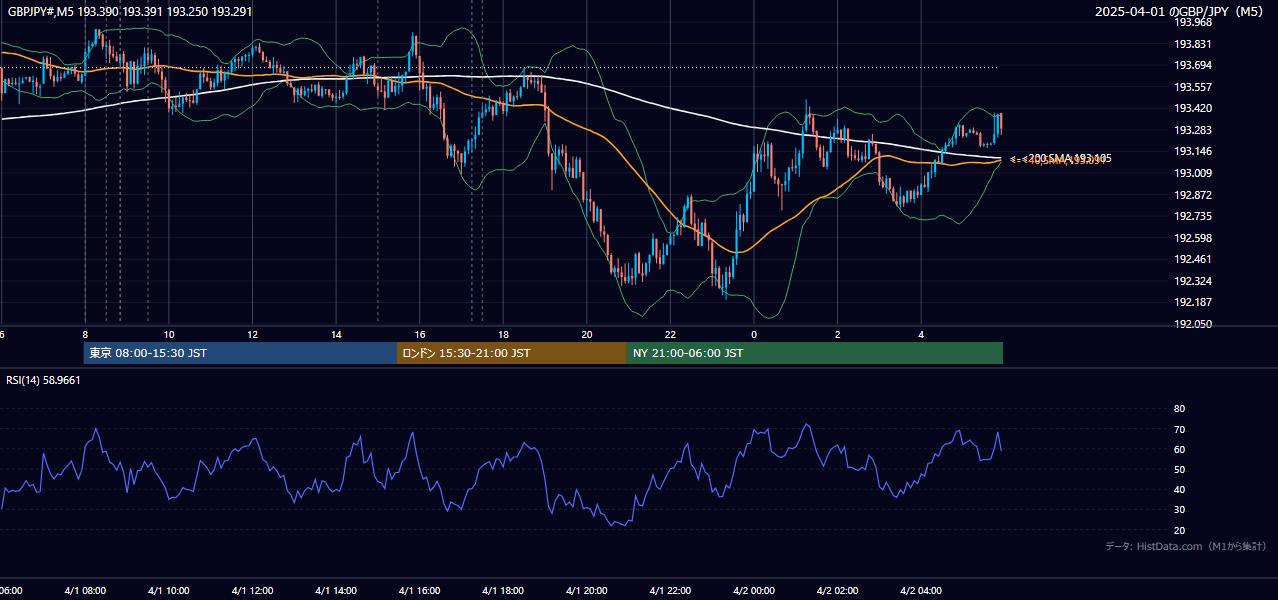Click hour tick 0 below price chart
This screenshot has height=600, width=1278.
click(754, 334)
